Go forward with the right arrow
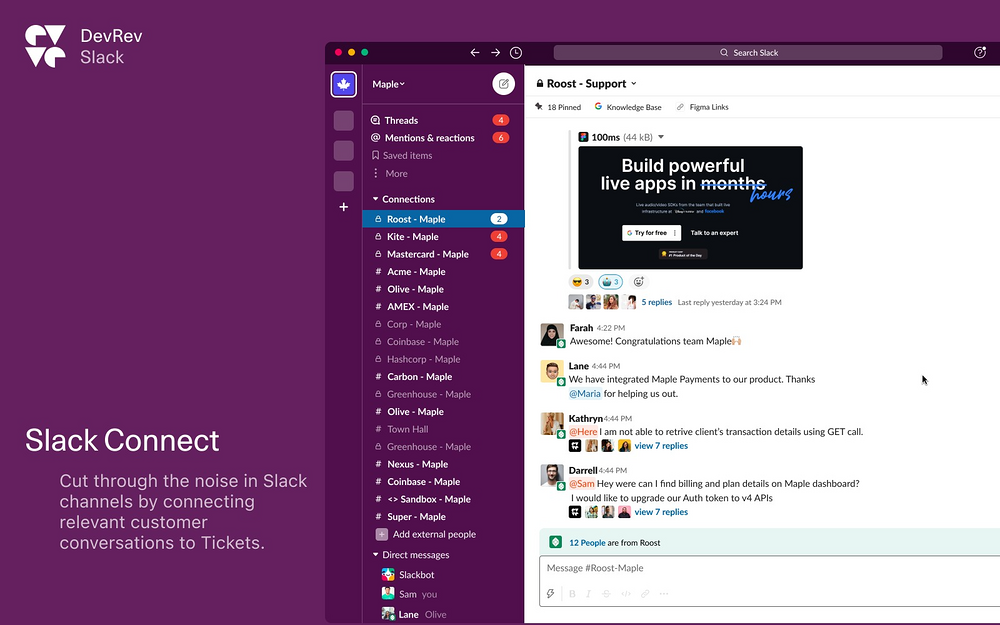 click(x=496, y=52)
